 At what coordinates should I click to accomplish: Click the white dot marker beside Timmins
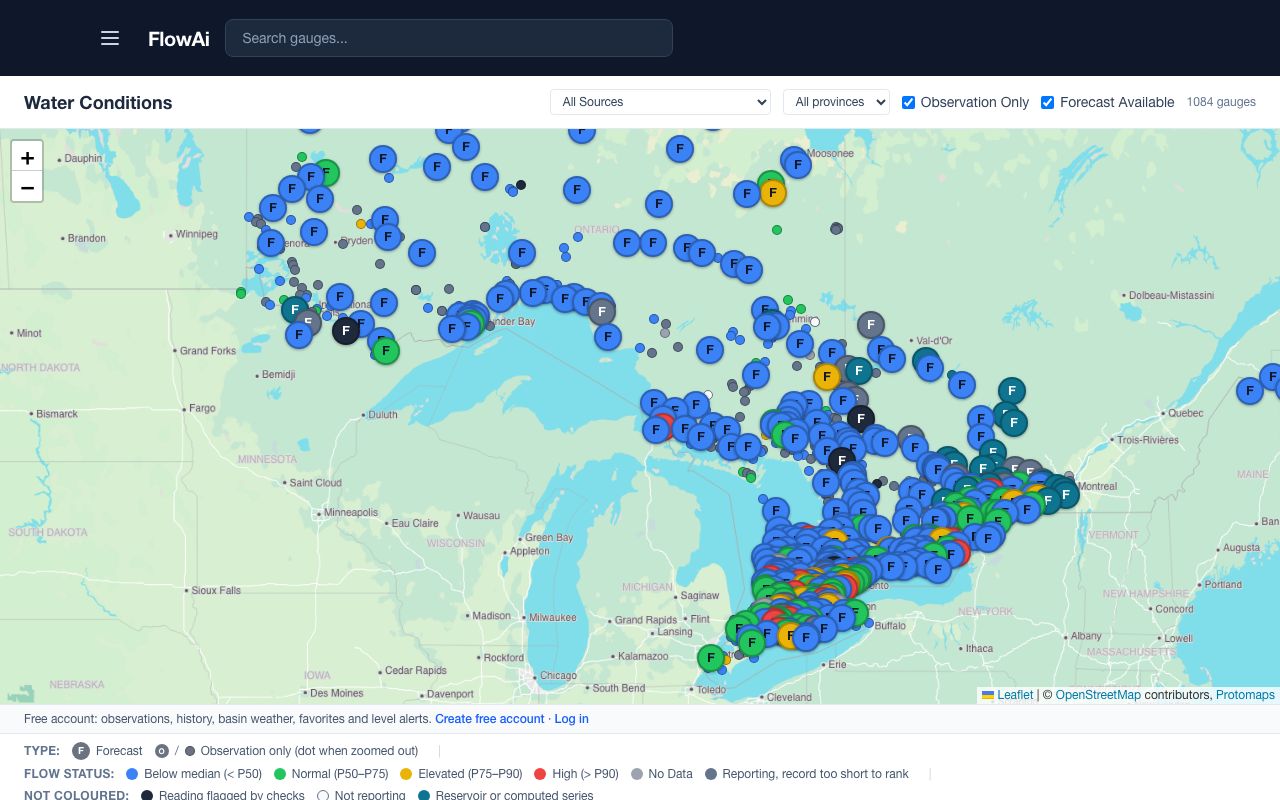tap(815, 322)
